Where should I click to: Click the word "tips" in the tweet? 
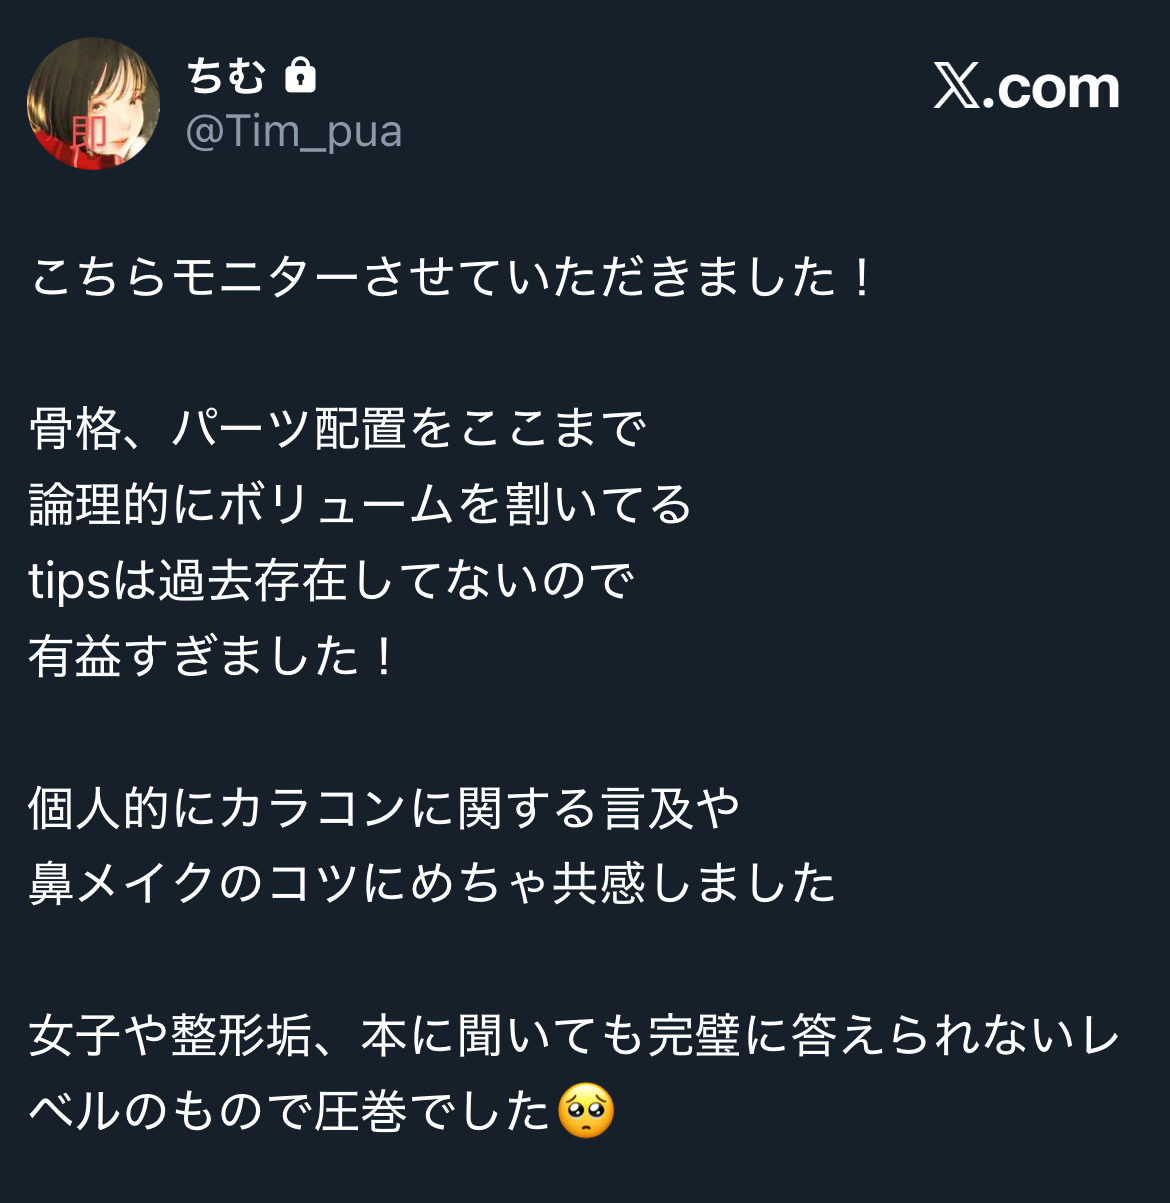[x=69, y=582]
